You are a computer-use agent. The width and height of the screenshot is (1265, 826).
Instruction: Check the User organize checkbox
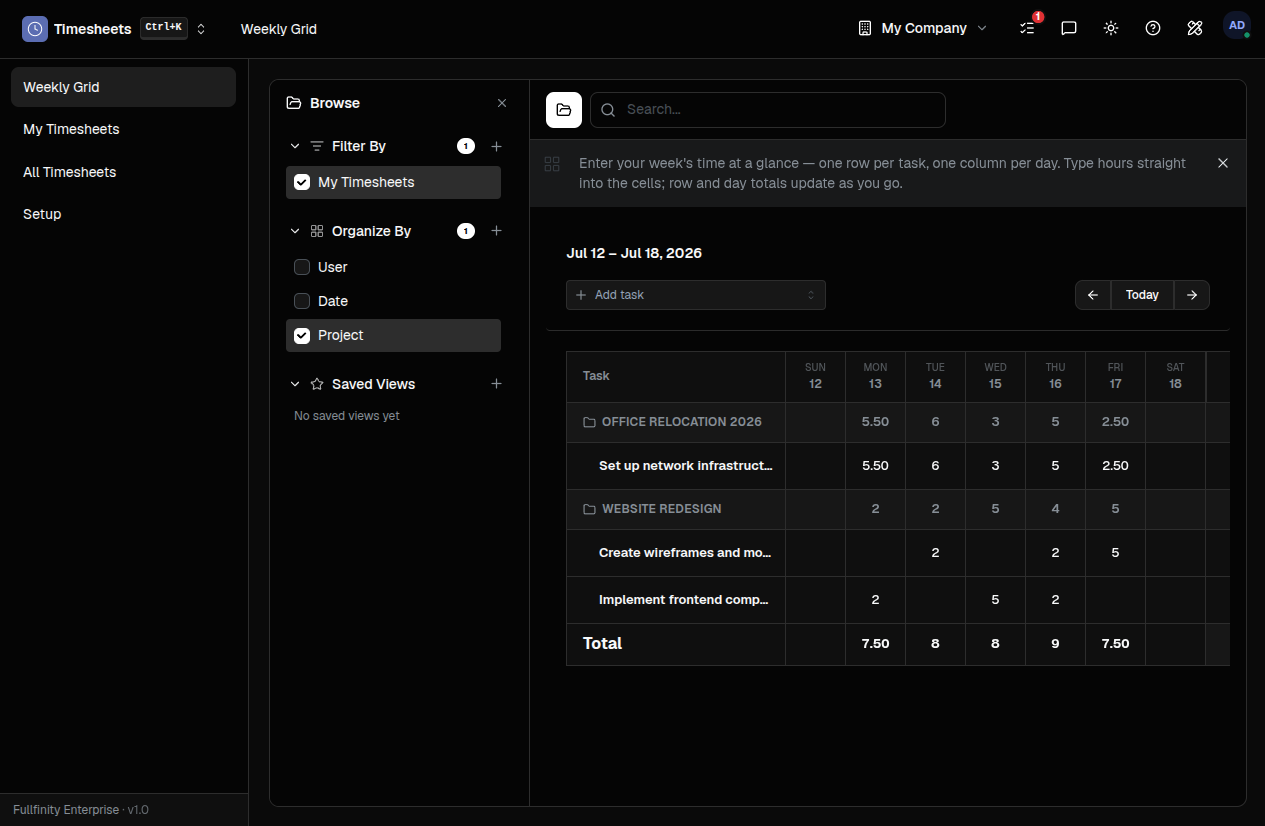pos(302,267)
